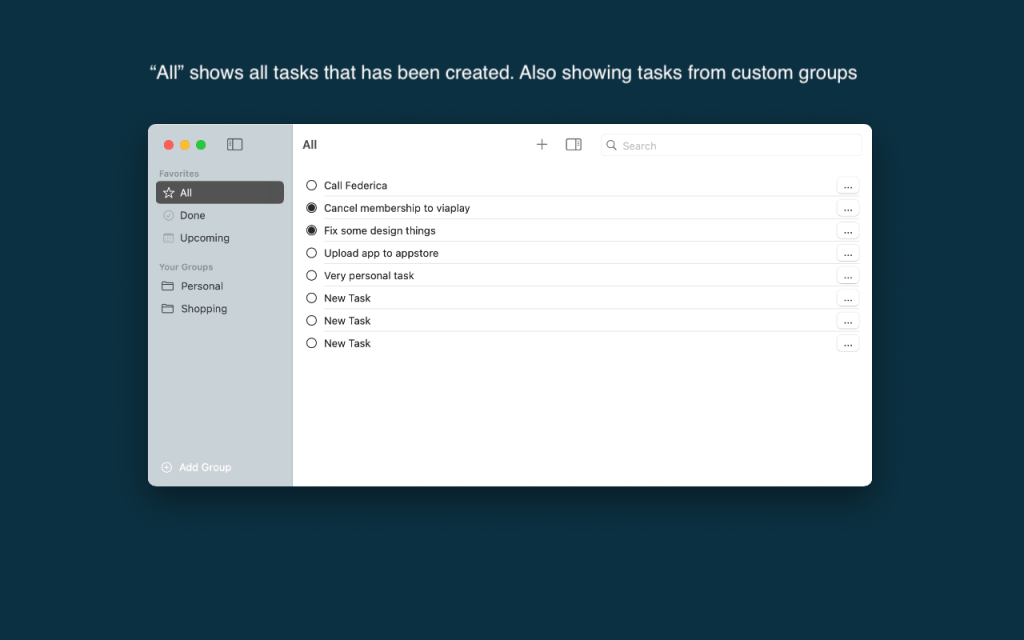Uncheck Cancel membership to viaplay task

click(312, 208)
